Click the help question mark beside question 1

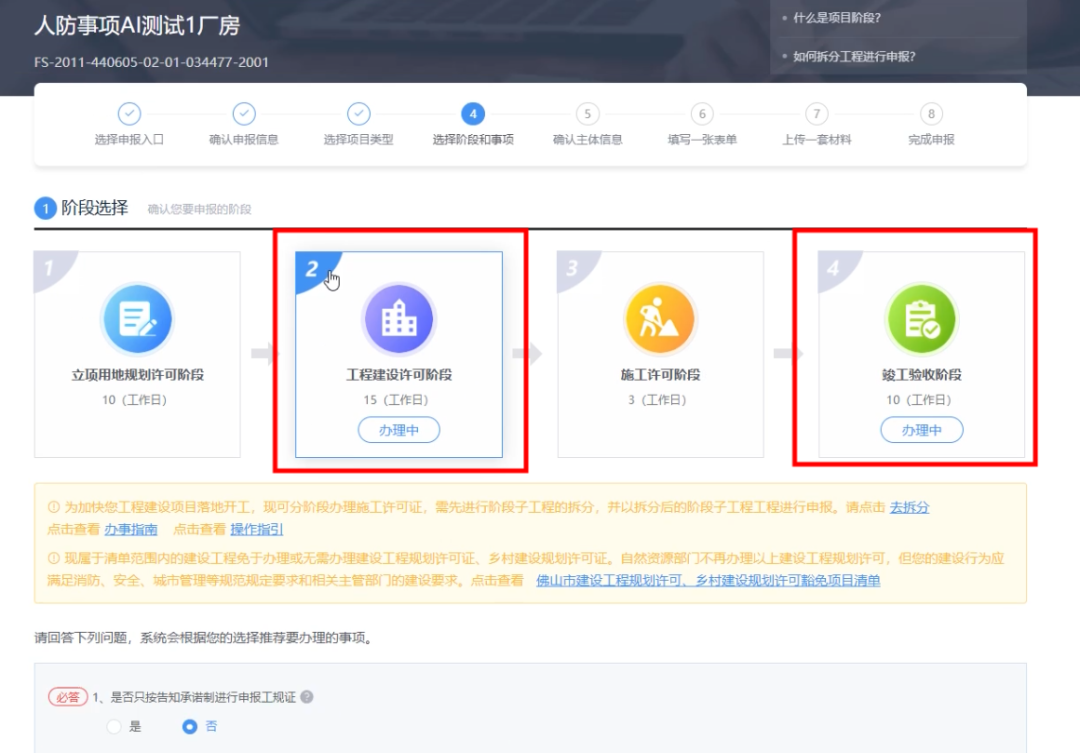point(307,697)
